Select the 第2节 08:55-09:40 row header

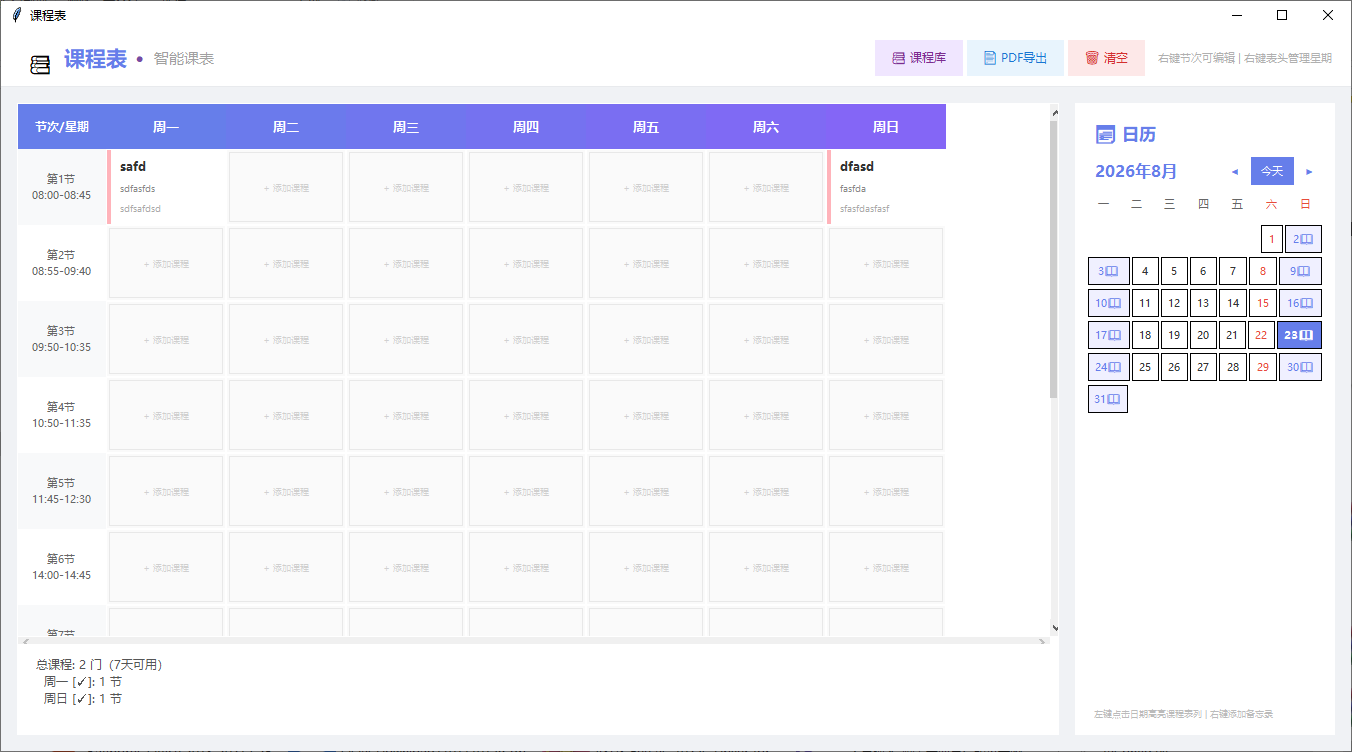pyautogui.click(x=62, y=263)
